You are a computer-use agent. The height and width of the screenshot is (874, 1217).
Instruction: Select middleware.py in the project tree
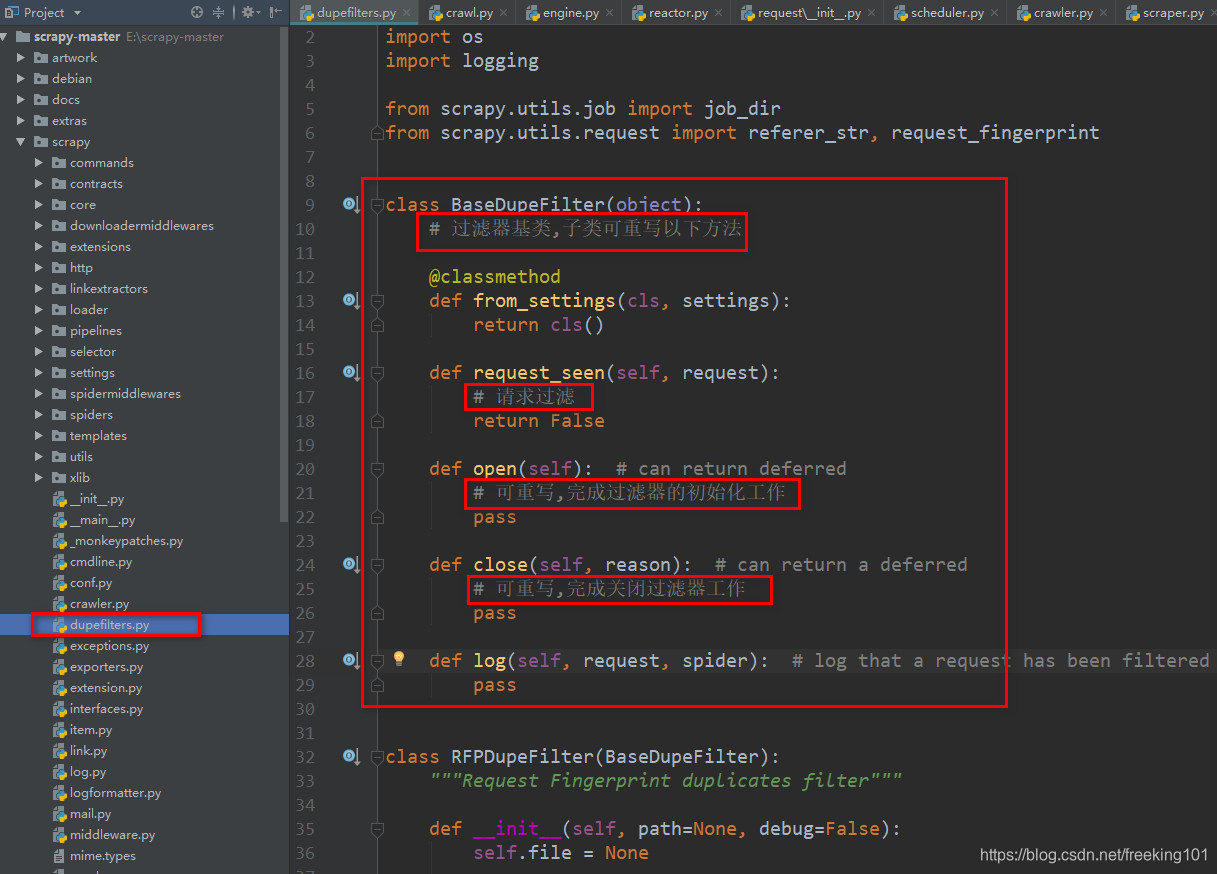click(x=144, y=835)
